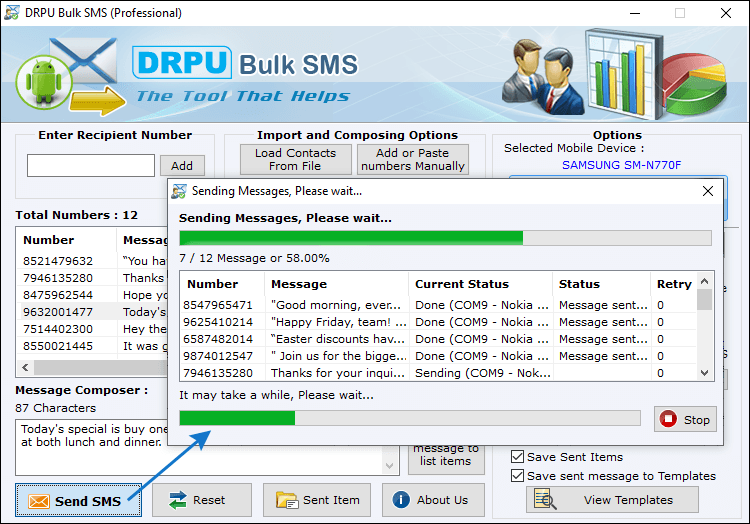Click "Good morning, ever..." message cell
Image resolution: width=750 pixels, height=524 pixels.
click(x=336, y=305)
